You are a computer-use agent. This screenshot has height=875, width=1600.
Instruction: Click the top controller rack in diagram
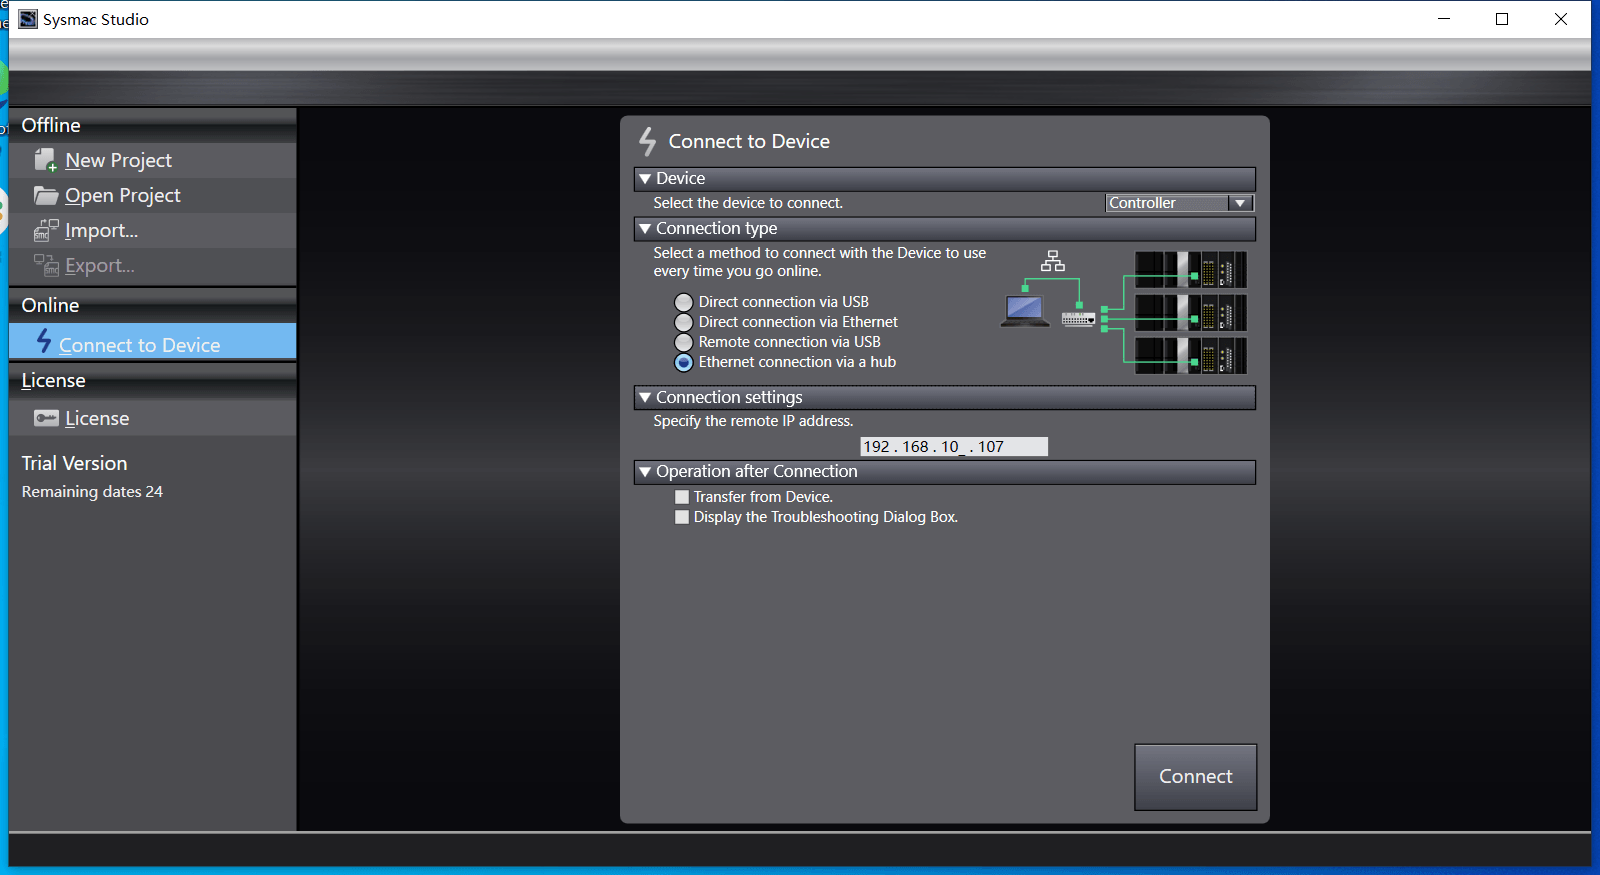(x=1190, y=270)
